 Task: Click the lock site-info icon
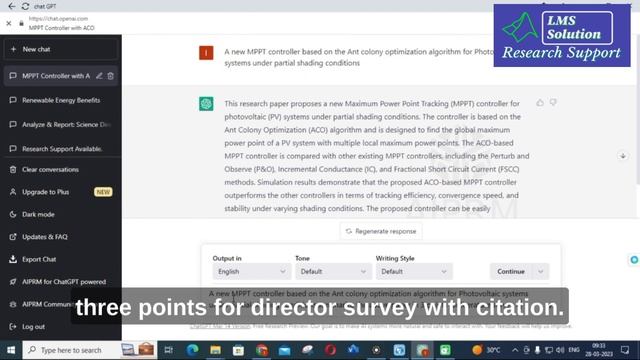coord(21,23)
